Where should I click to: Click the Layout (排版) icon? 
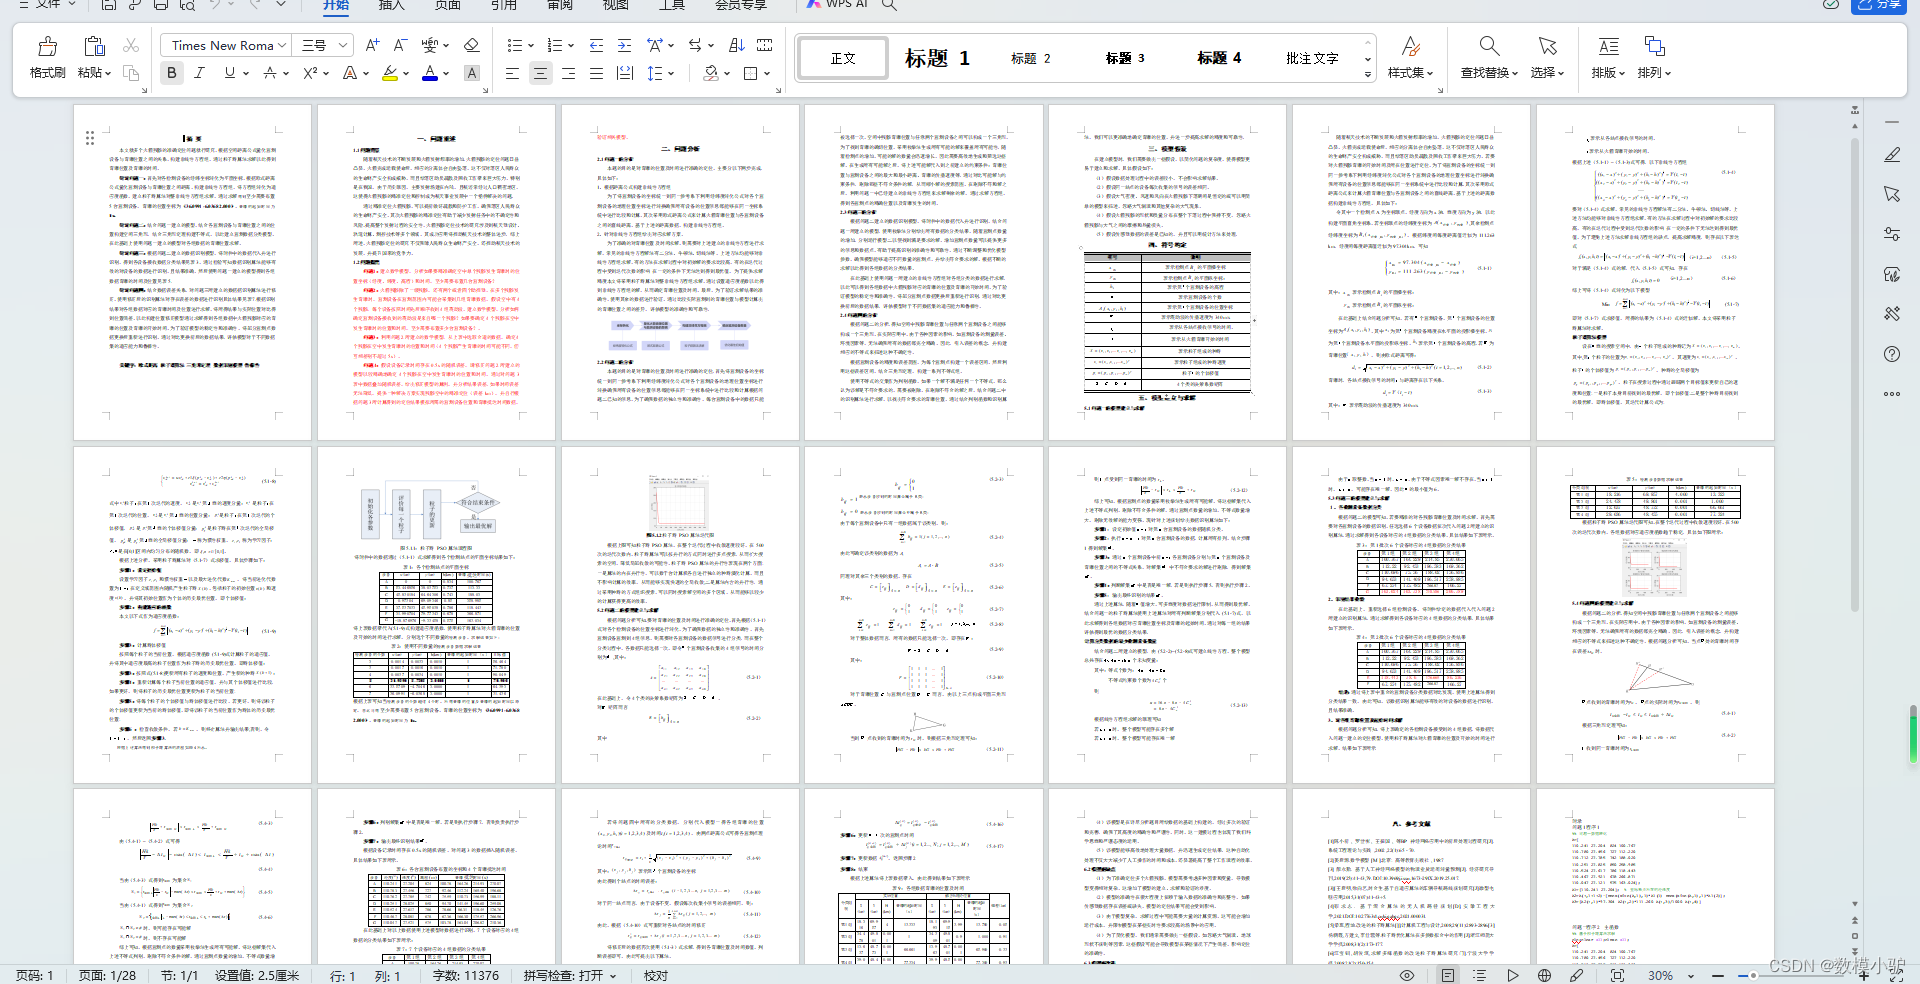click(x=1608, y=46)
